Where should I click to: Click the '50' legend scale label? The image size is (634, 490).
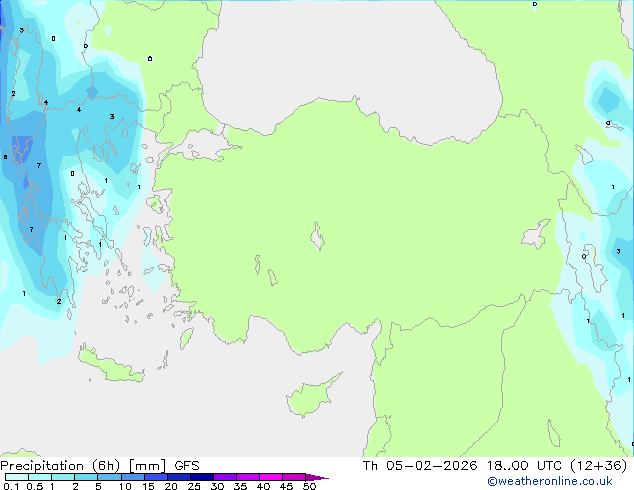309,486
